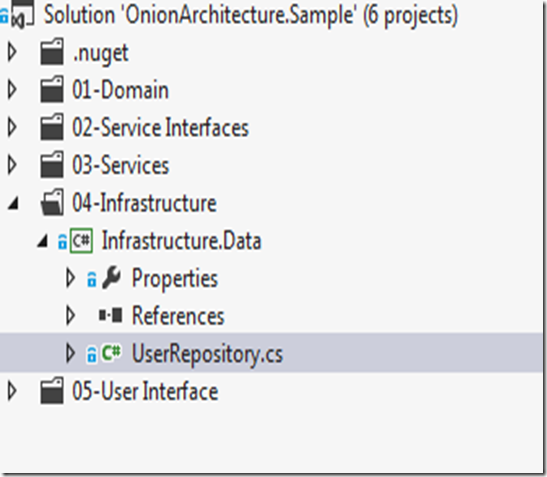Select the Properties tree item label
Viewport: 547px width, 477px height.
point(174,279)
